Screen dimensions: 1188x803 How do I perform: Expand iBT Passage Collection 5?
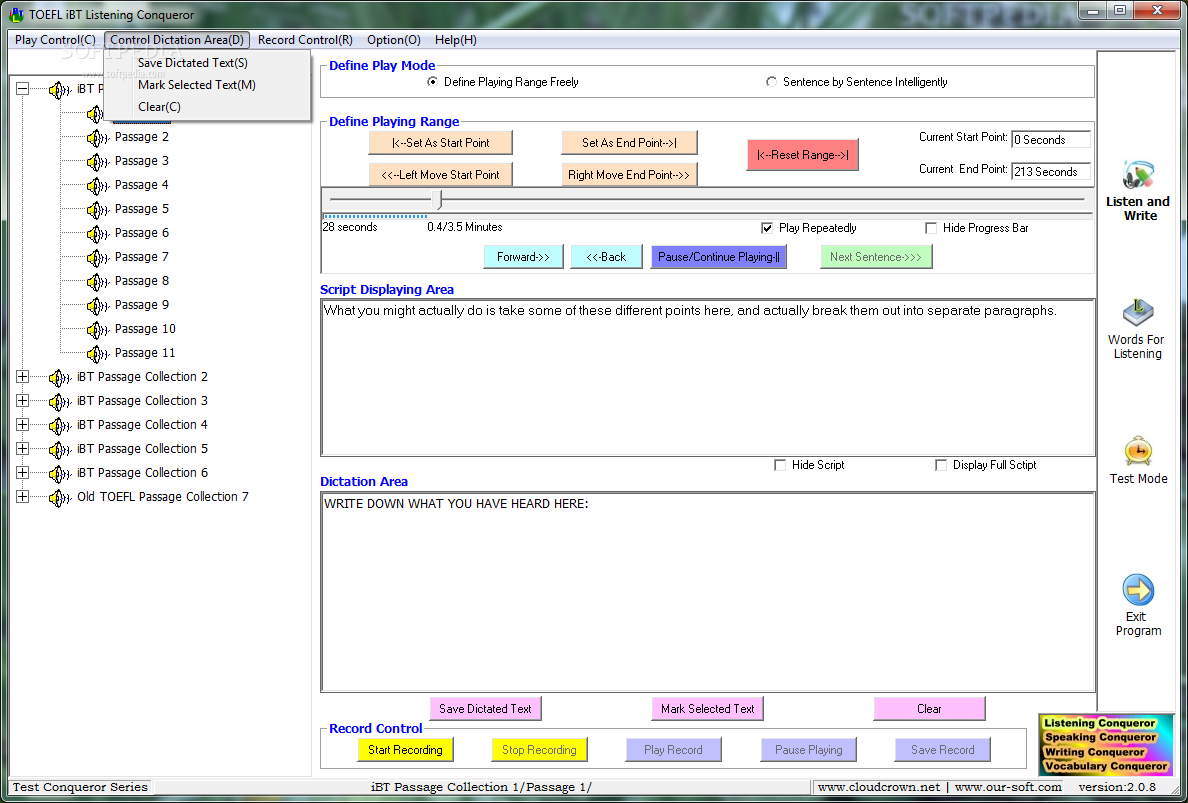click(x=23, y=448)
